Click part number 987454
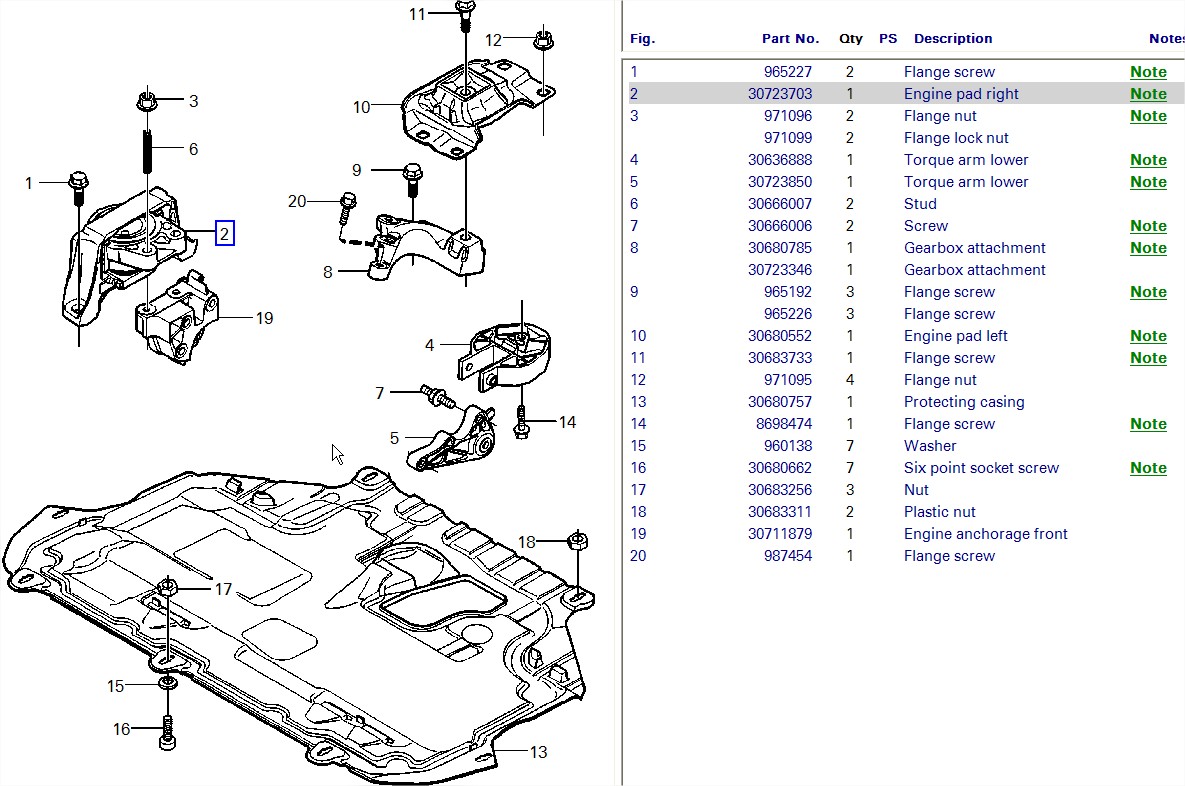The height and width of the screenshot is (786, 1185). point(787,555)
